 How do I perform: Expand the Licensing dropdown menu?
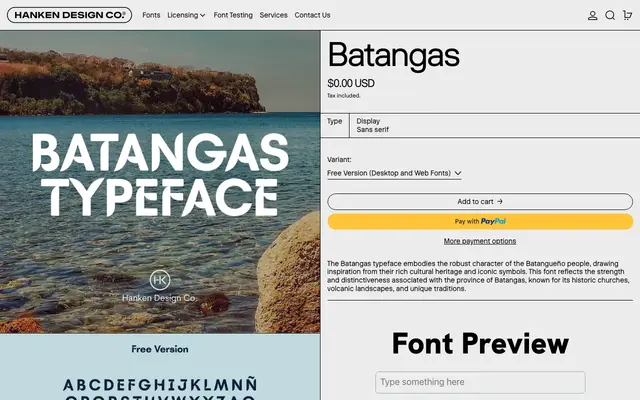[186, 15]
